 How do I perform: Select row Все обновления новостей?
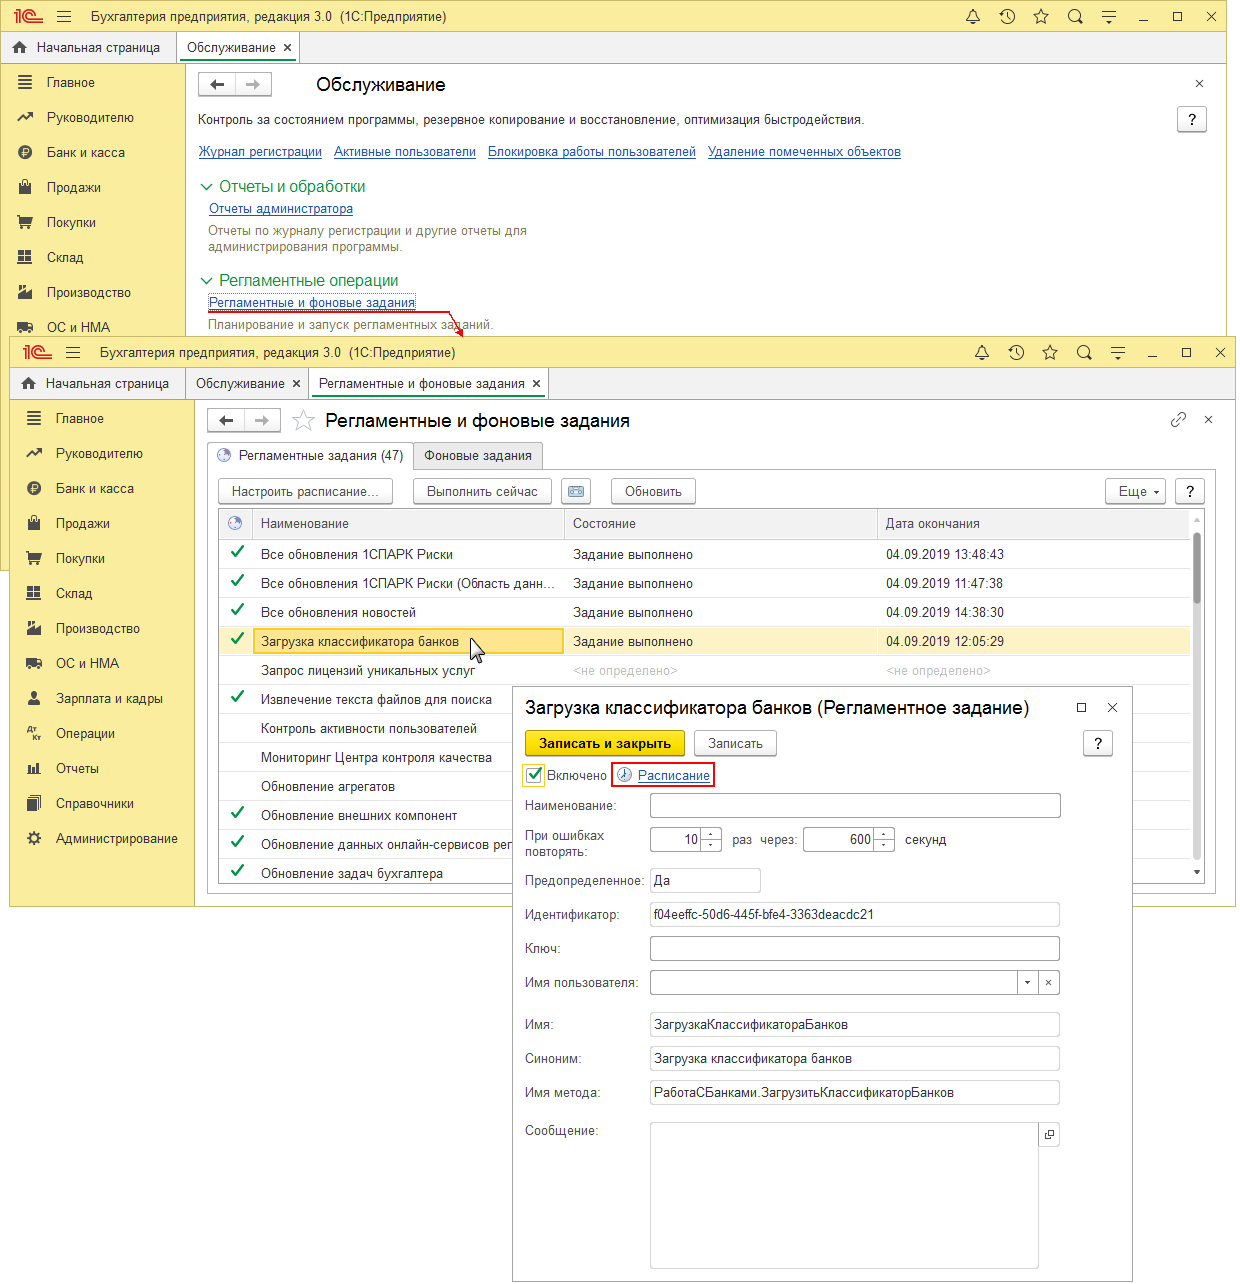705,612
